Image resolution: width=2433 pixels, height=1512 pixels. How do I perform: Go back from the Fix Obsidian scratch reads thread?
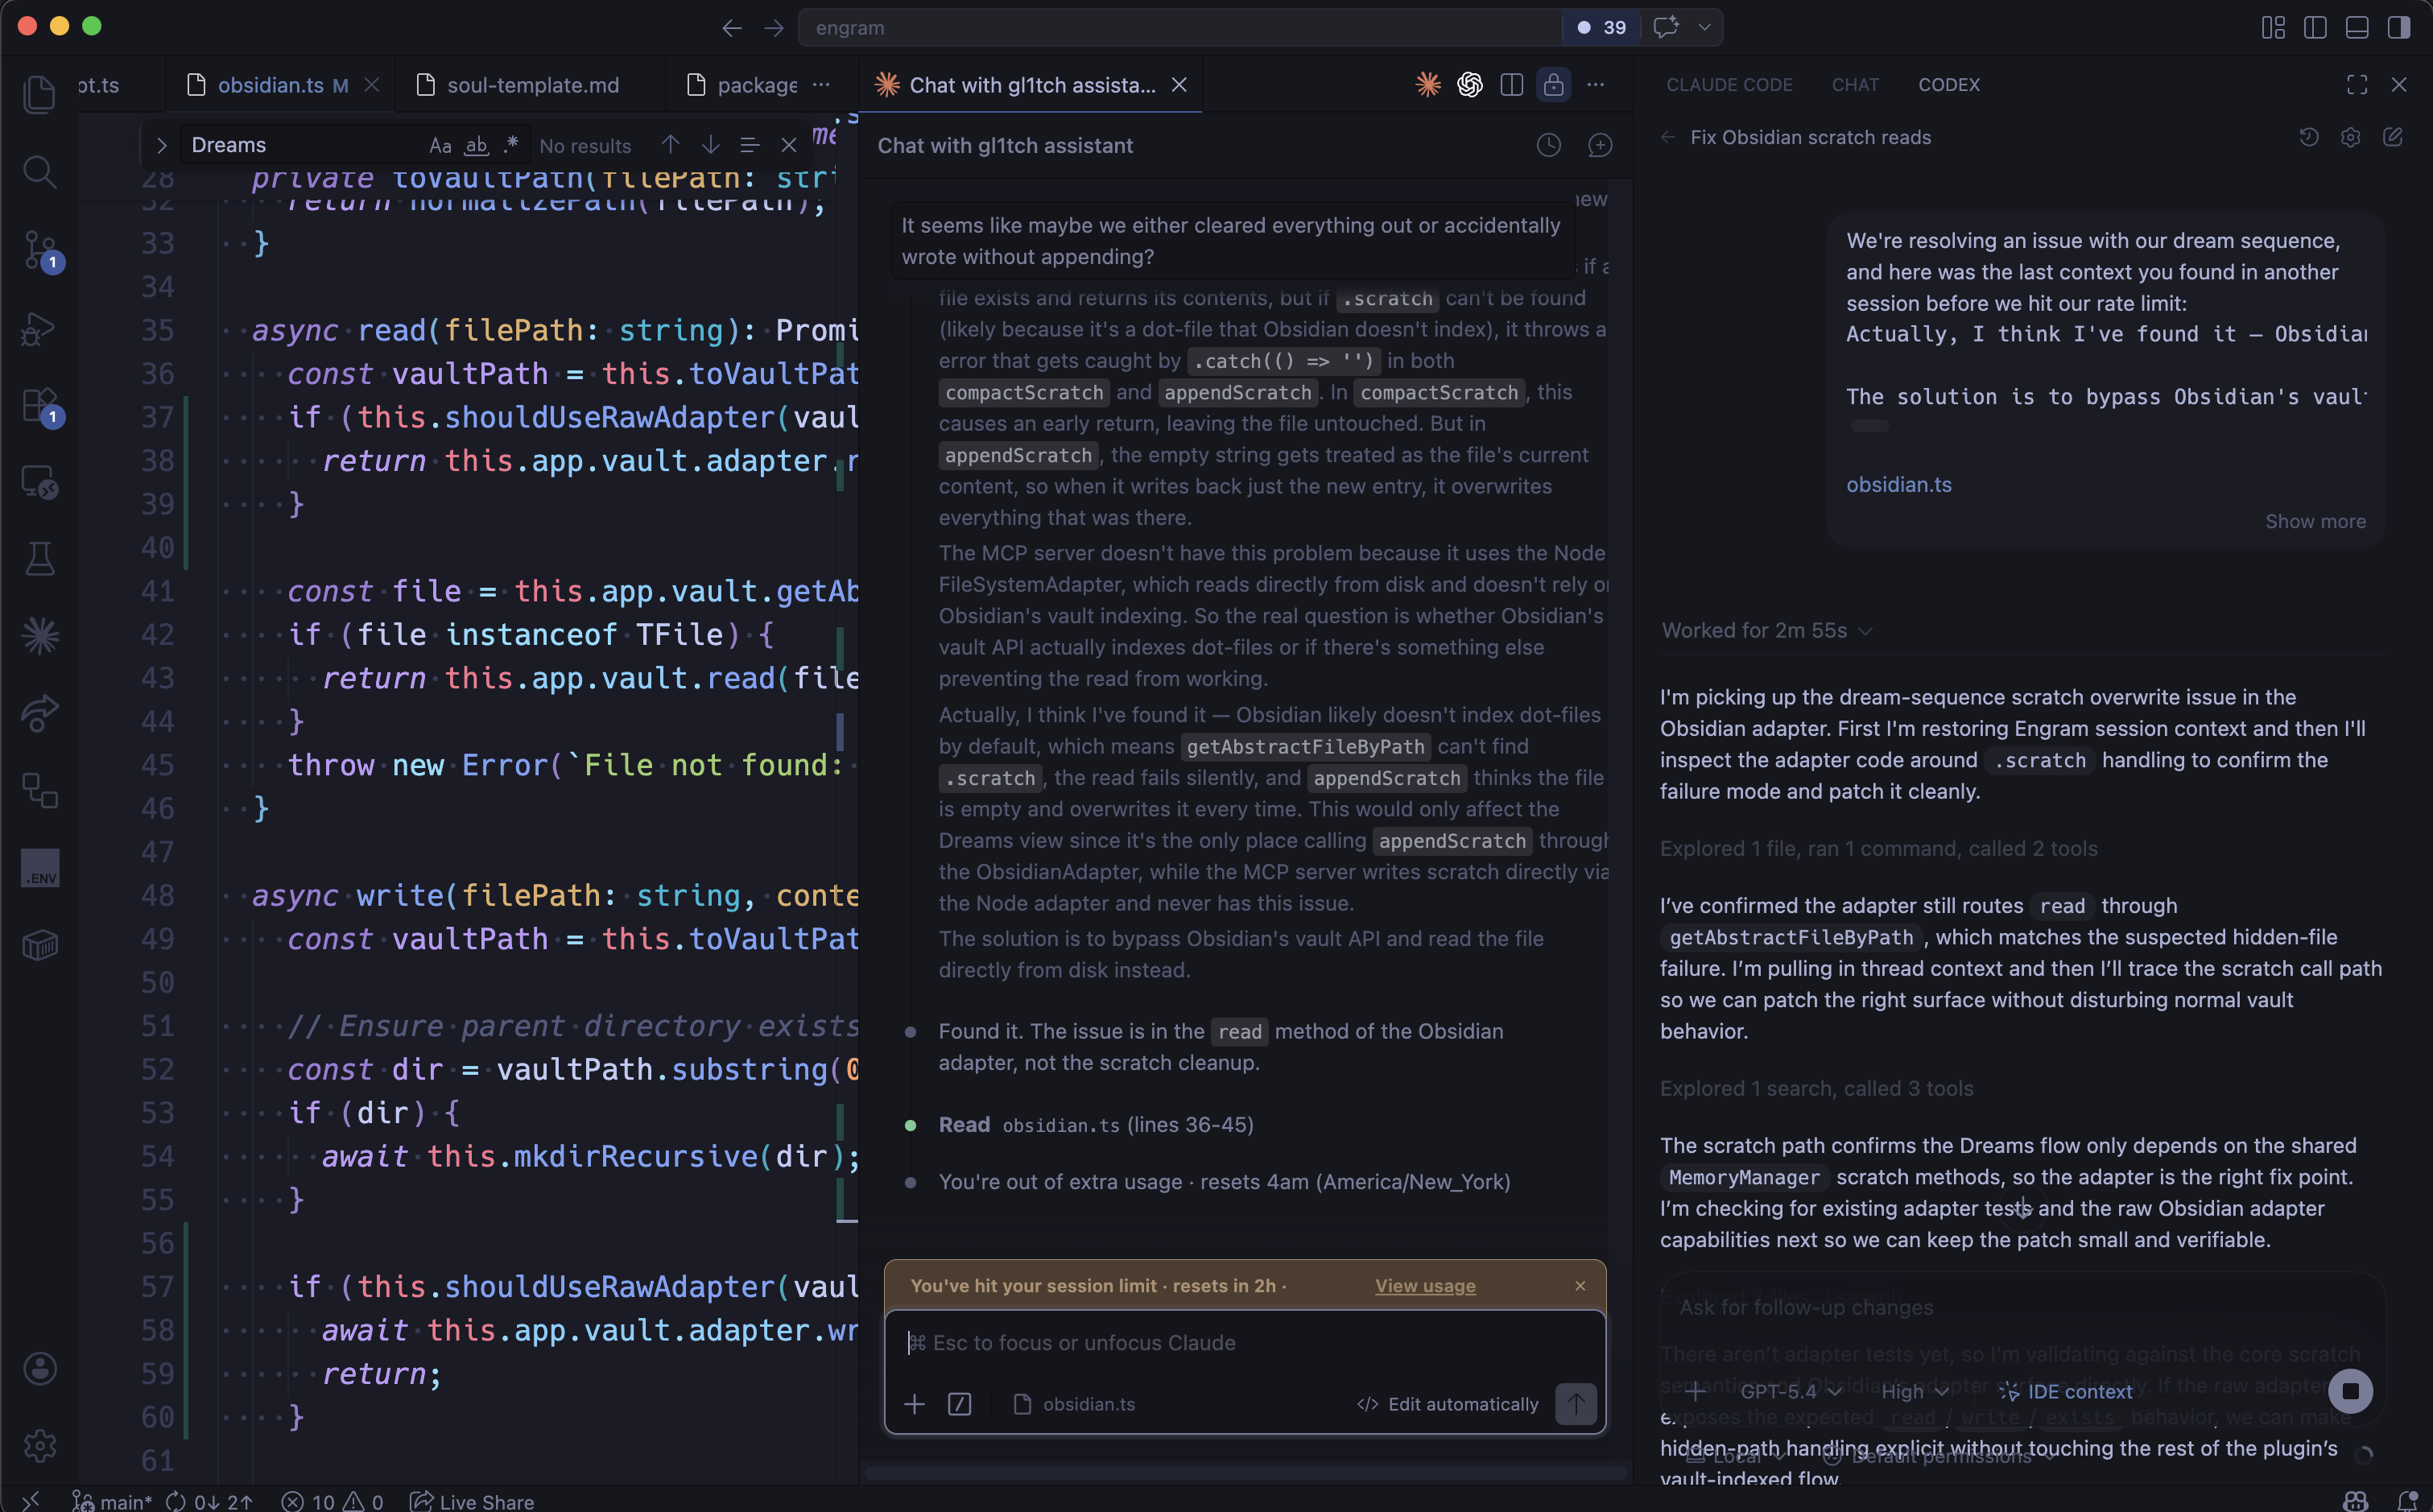(1667, 137)
